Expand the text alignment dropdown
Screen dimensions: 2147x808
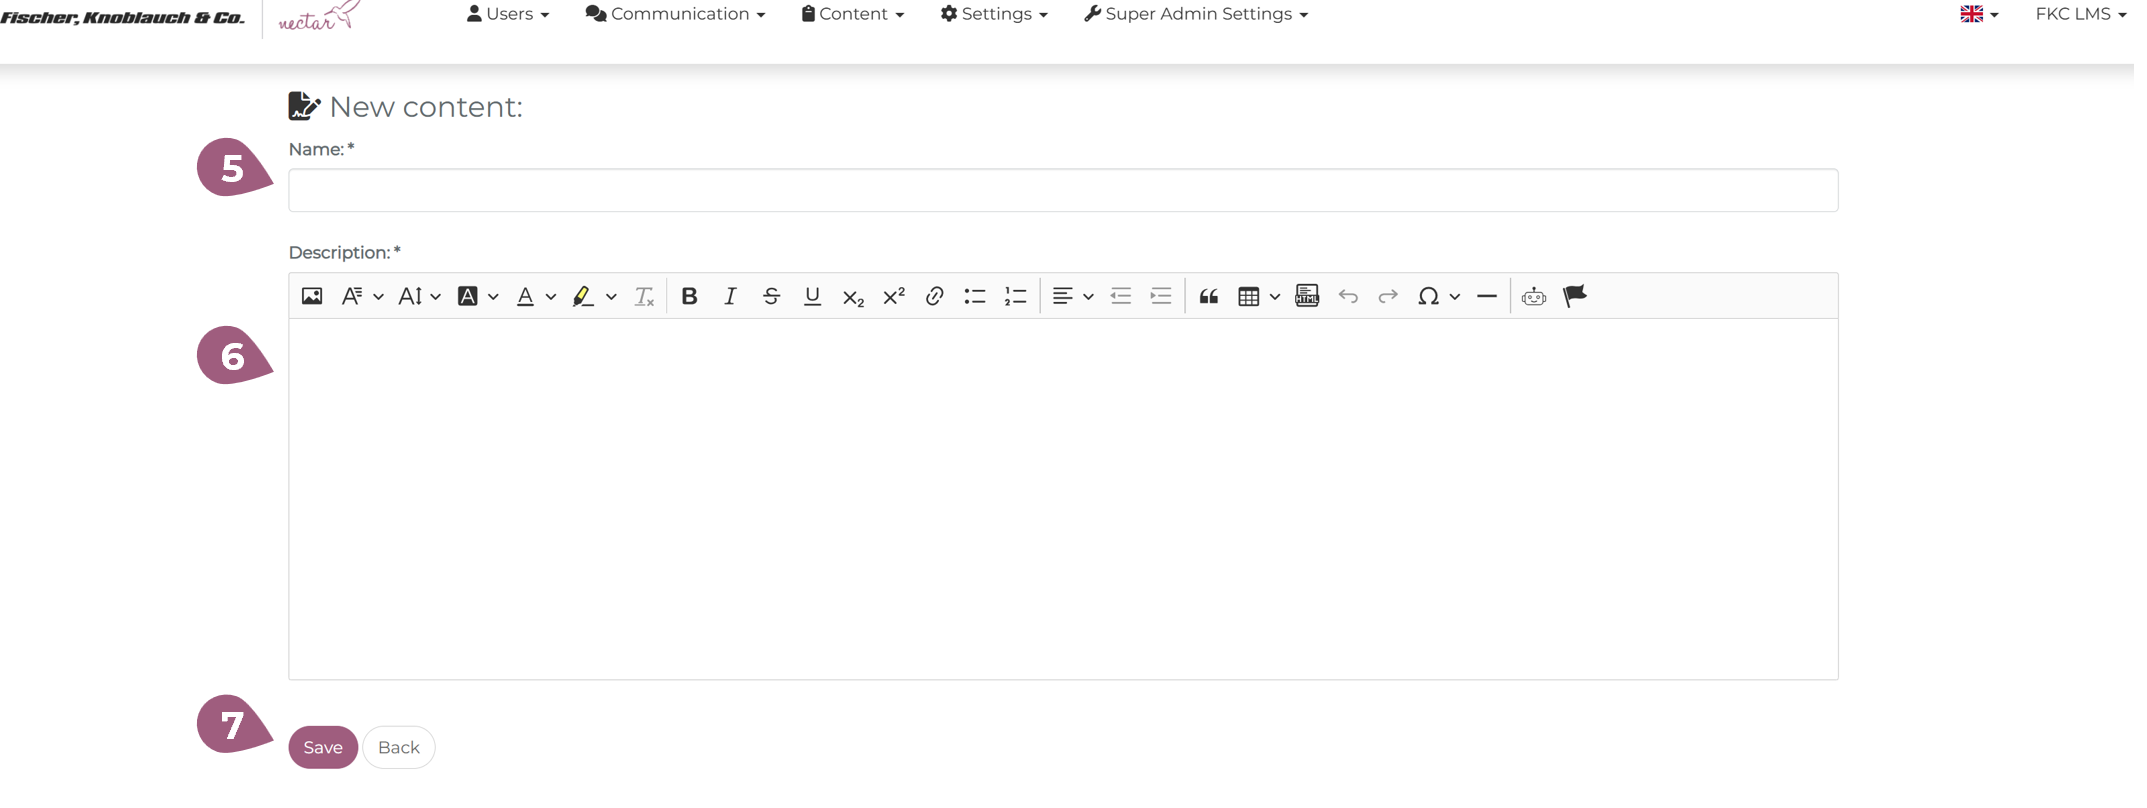click(1072, 296)
